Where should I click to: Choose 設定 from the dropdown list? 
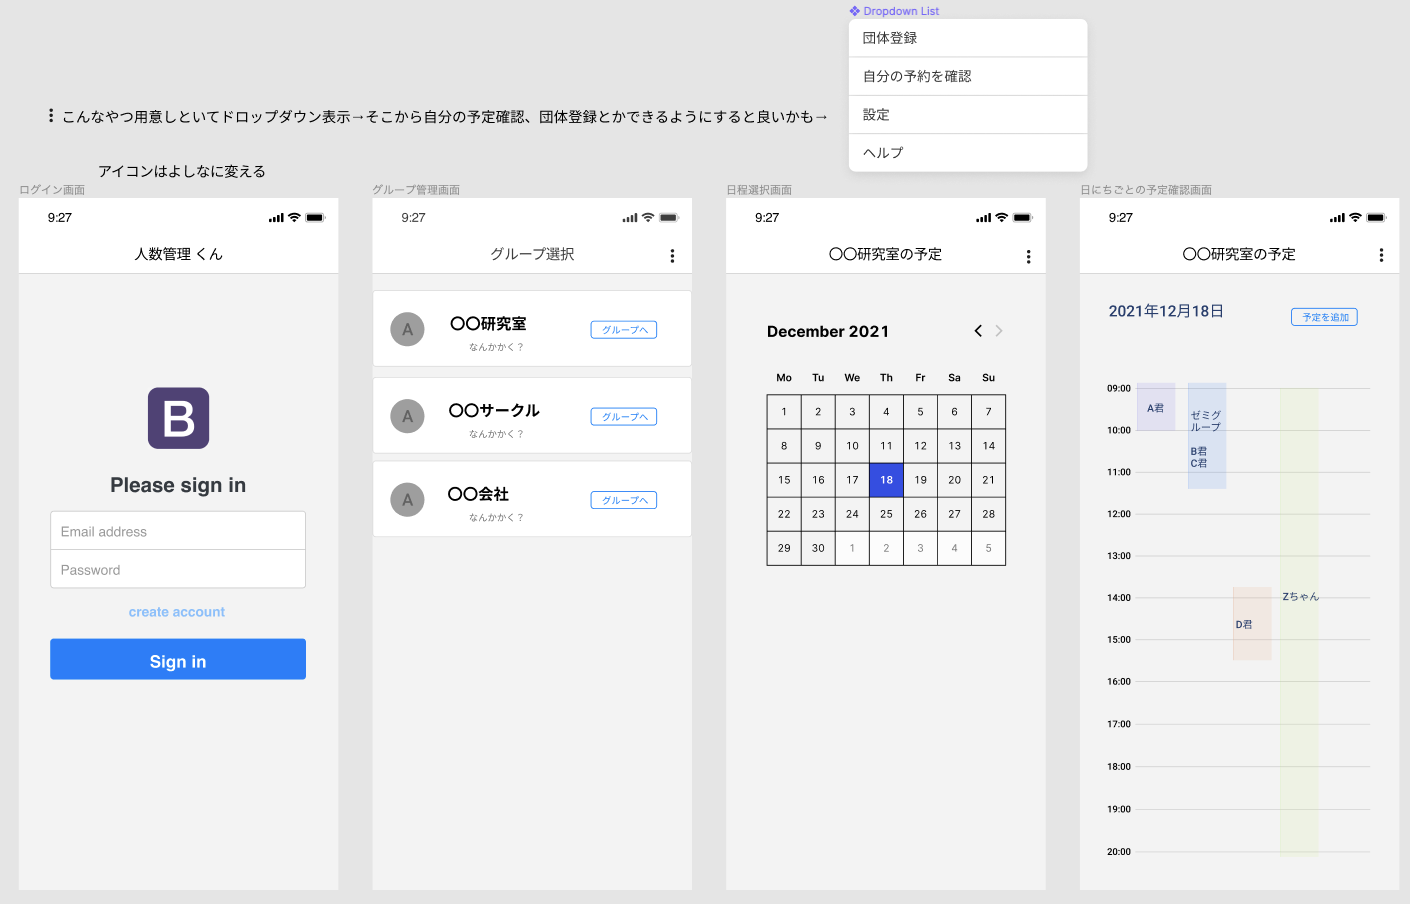(x=968, y=115)
